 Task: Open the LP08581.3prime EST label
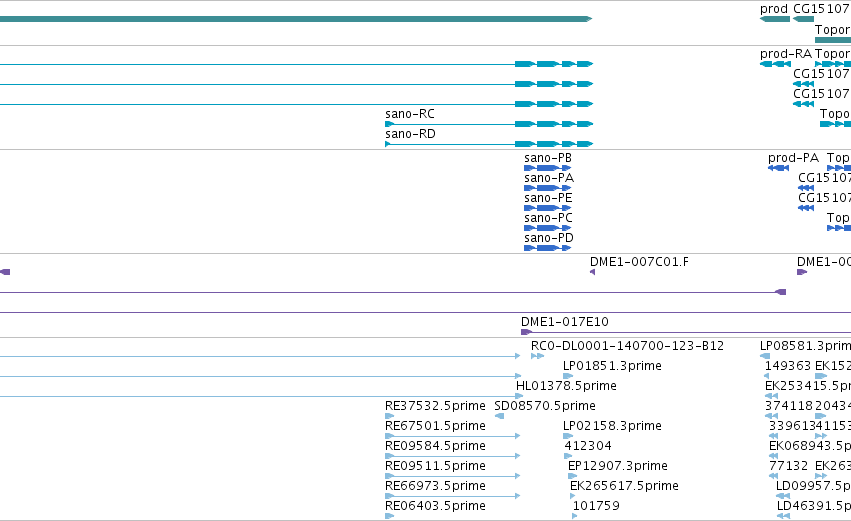(x=805, y=346)
